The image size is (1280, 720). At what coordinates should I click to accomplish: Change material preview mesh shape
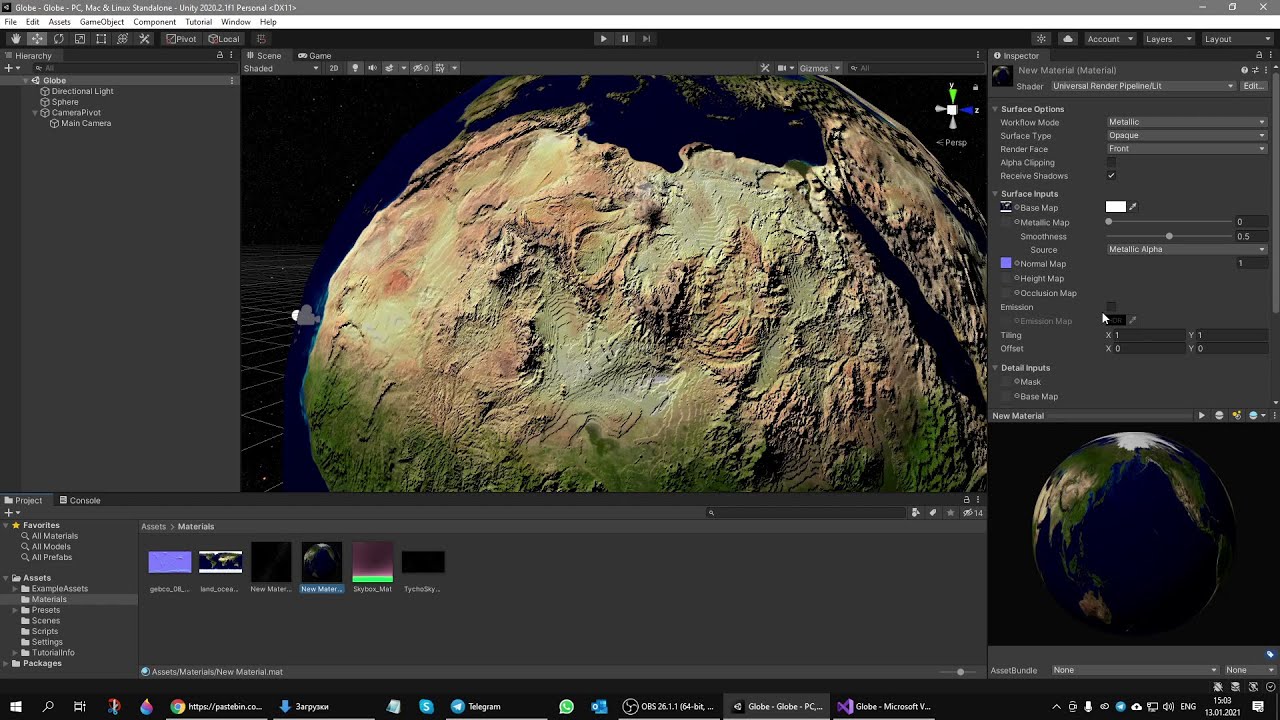pyautogui.click(x=1219, y=416)
